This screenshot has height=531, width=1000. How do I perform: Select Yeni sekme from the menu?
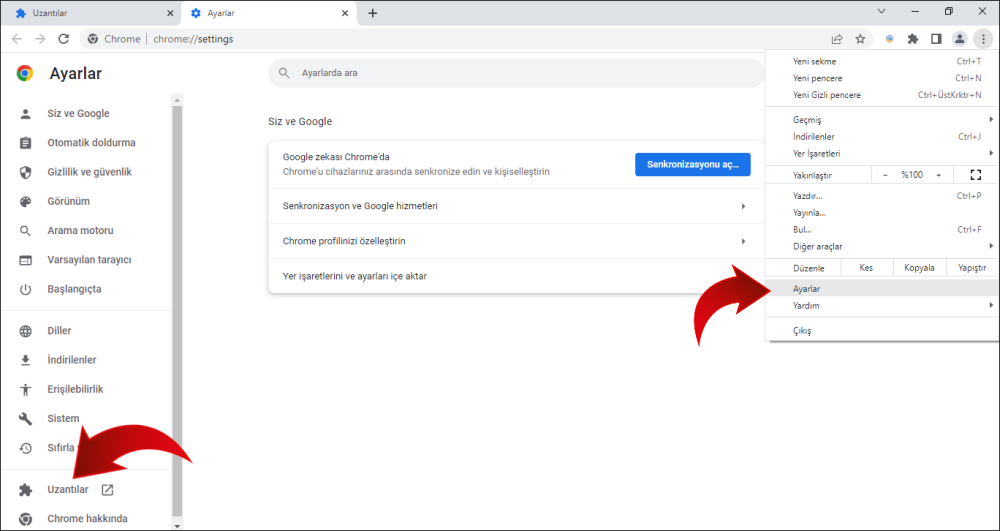tap(883, 61)
